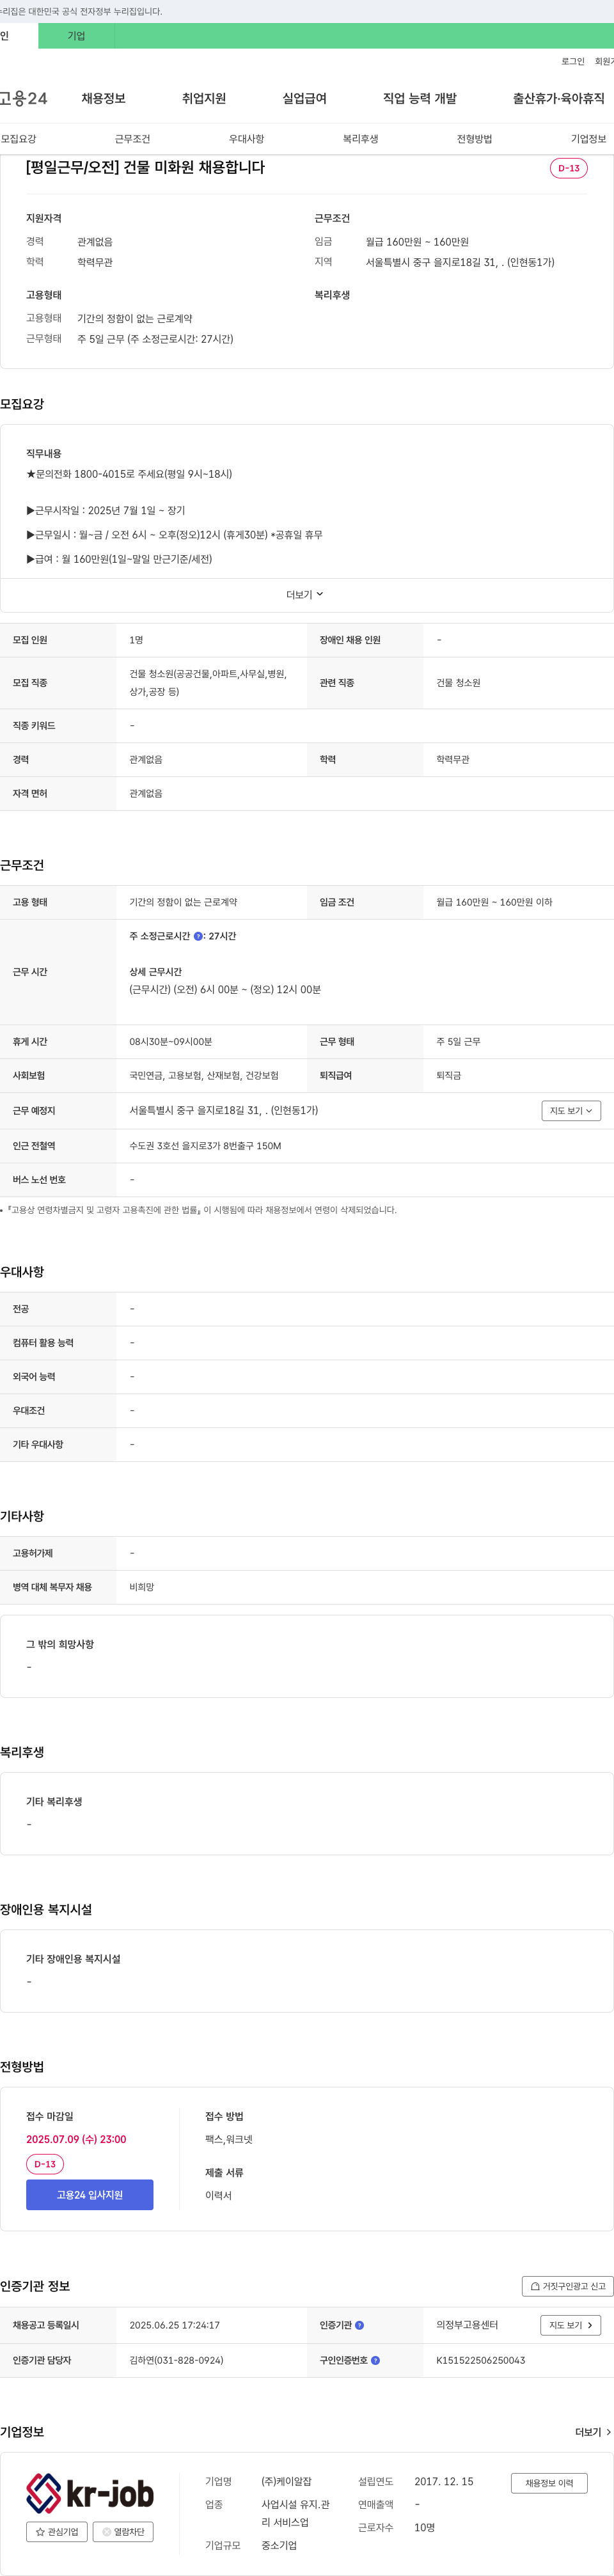Open the 출산휴가·육아휴직 menu

pyautogui.click(x=559, y=98)
